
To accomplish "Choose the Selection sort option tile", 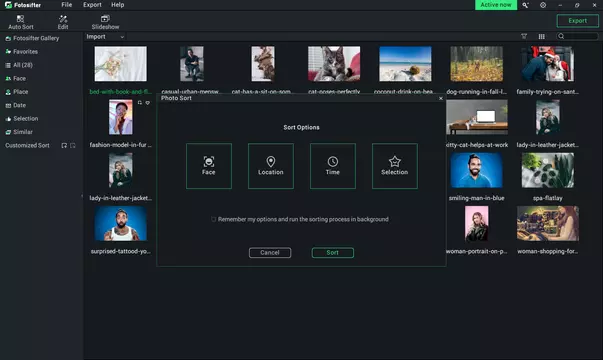I will (395, 166).
